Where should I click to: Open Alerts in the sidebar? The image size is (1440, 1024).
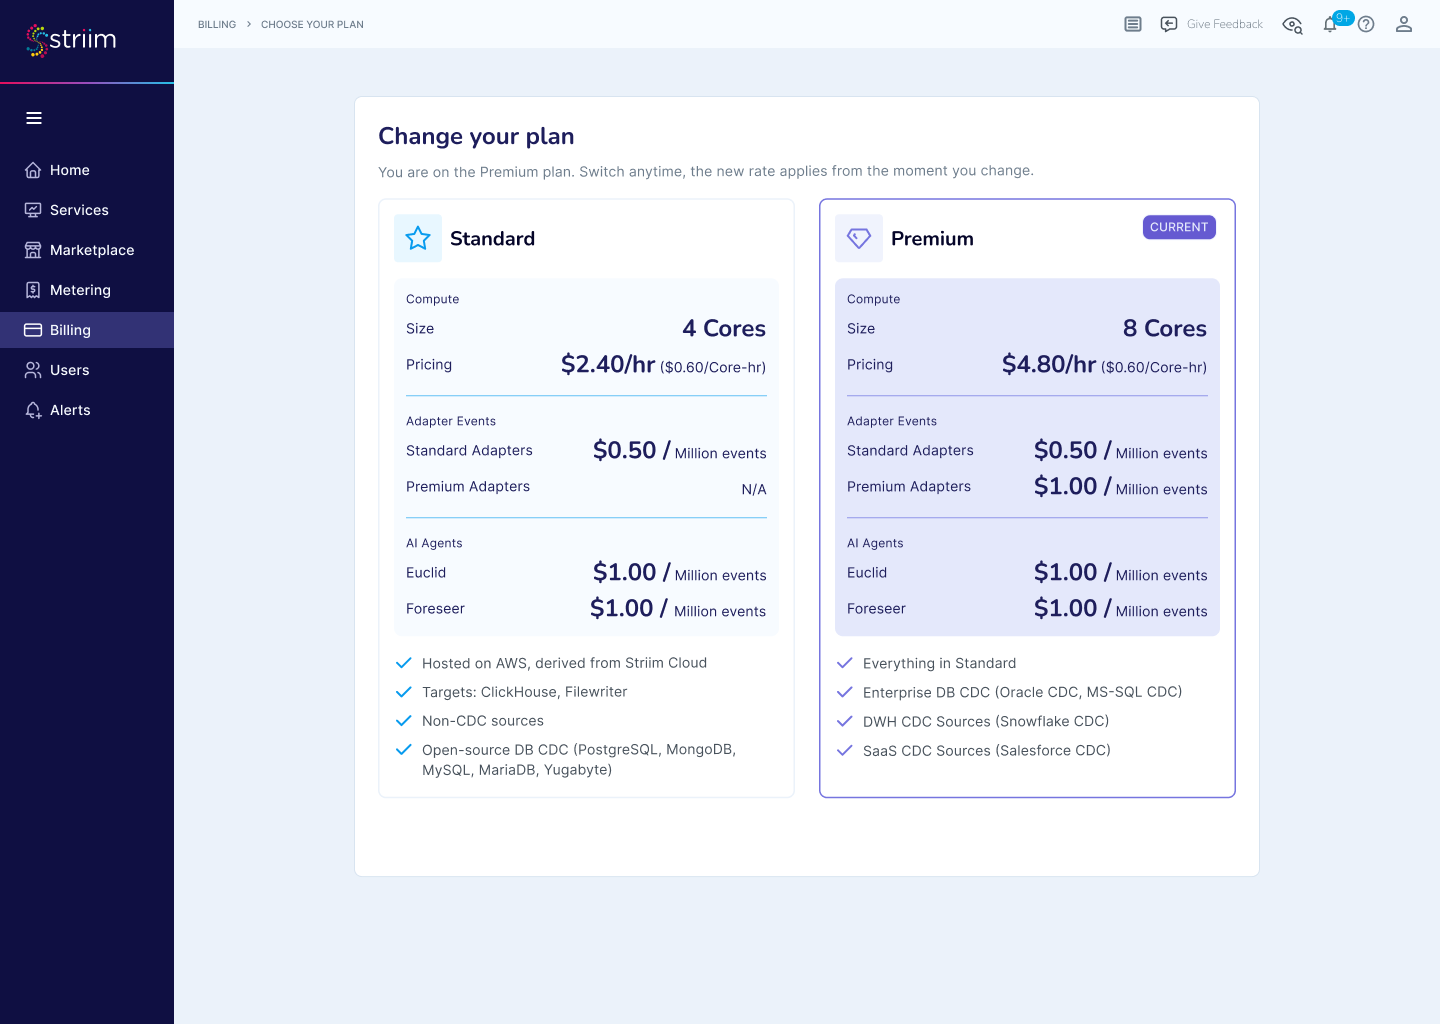(x=87, y=410)
